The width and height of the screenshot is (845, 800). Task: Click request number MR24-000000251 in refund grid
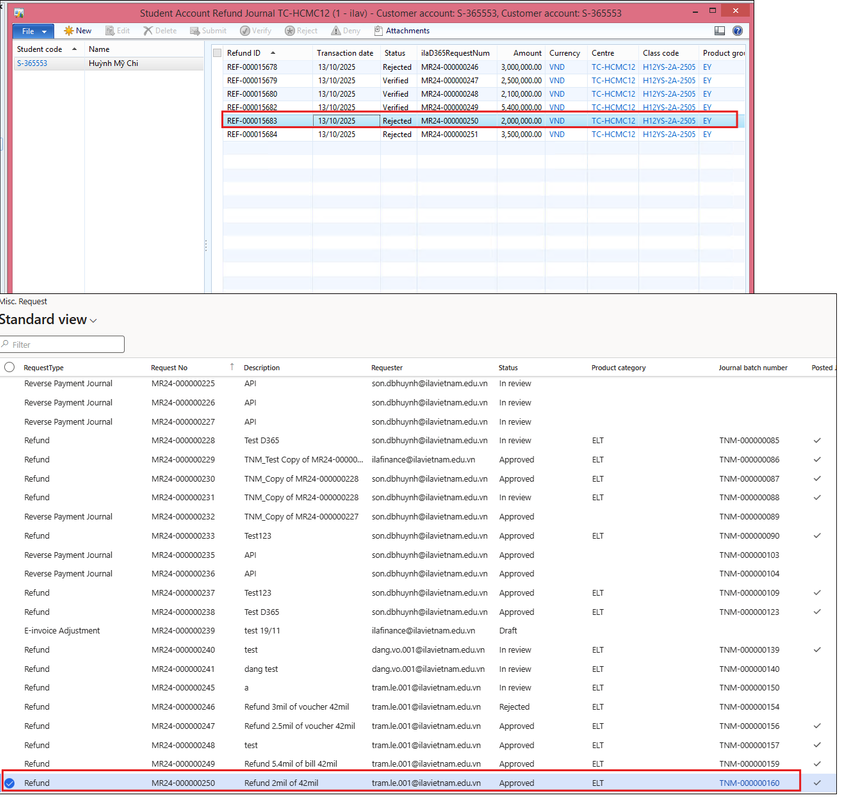(x=449, y=134)
